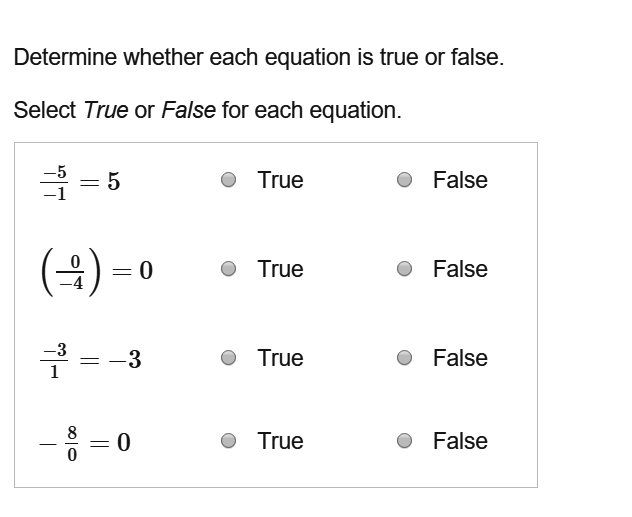Click the equation (0/-4) = 0
This screenshot has height=517, width=632.
click(97, 272)
